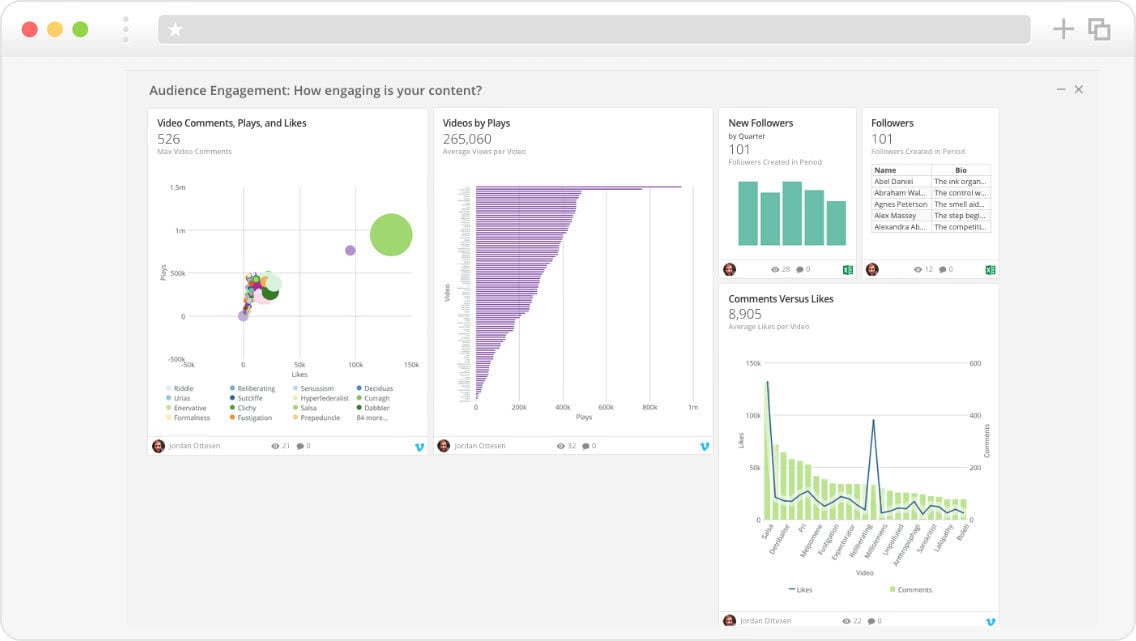Click the Vimeo source icon on Videos by Plays widget
The image size is (1136, 641).
tap(706, 446)
